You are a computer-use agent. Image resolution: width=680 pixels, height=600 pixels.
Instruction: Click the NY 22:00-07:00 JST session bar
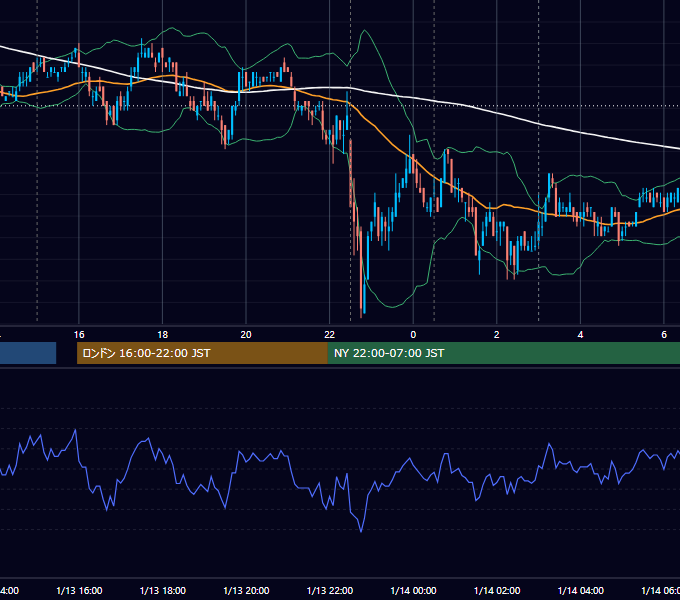point(503,353)
